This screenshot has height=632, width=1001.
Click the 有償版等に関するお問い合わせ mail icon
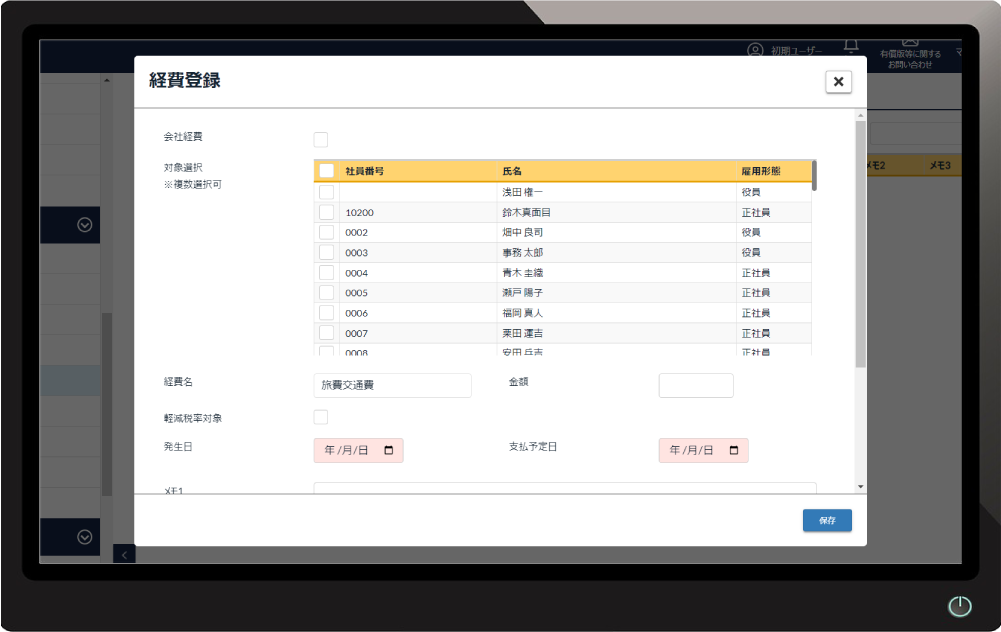click(x=910, y=44)
